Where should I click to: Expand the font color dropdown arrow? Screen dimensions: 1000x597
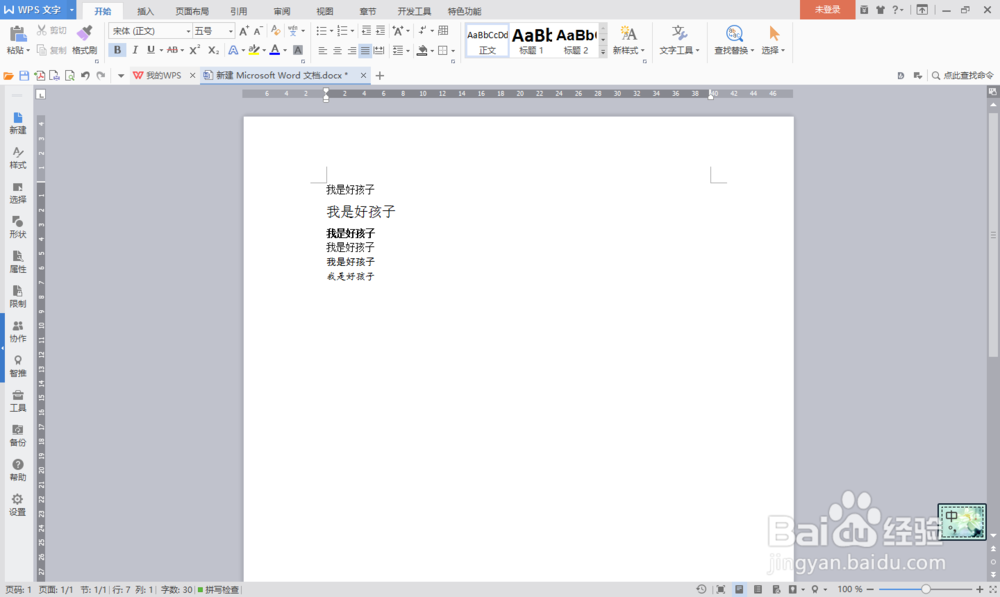[x=287, y=50]
